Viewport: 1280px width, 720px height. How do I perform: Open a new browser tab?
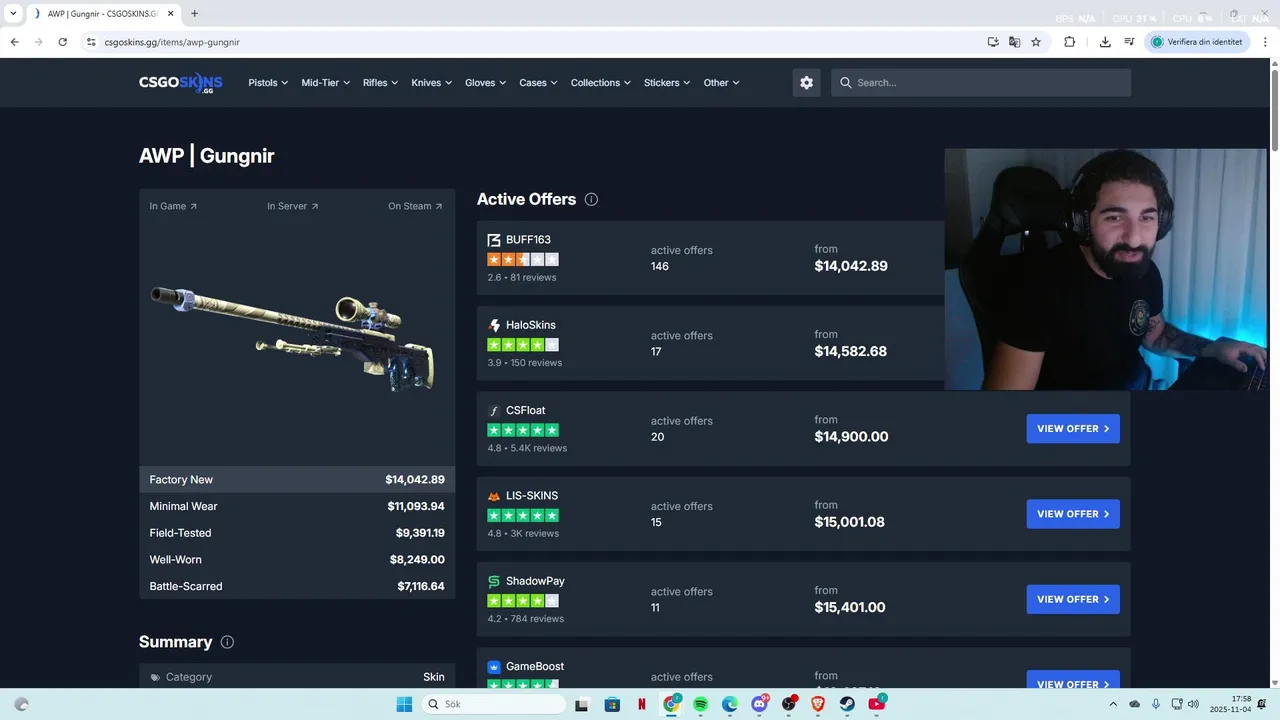(194, 14)
